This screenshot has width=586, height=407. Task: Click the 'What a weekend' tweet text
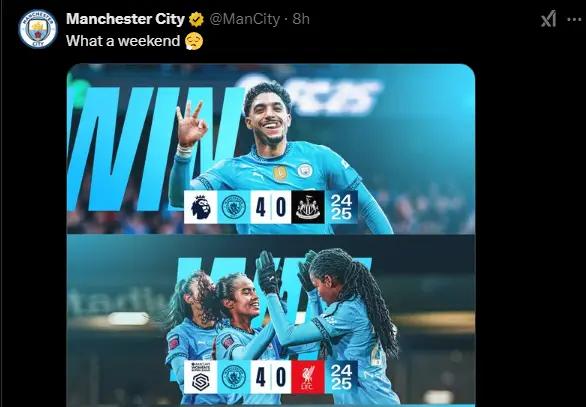123,41
